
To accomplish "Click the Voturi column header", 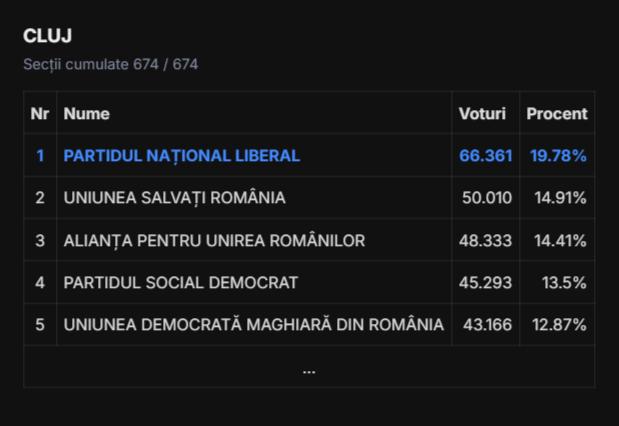I will pos(482,114).
